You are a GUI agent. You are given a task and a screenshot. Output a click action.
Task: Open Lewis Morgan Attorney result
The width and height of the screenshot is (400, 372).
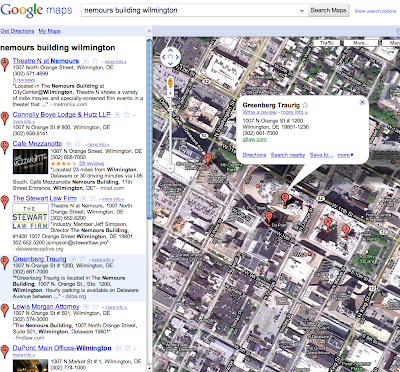[x=46, y=306]
